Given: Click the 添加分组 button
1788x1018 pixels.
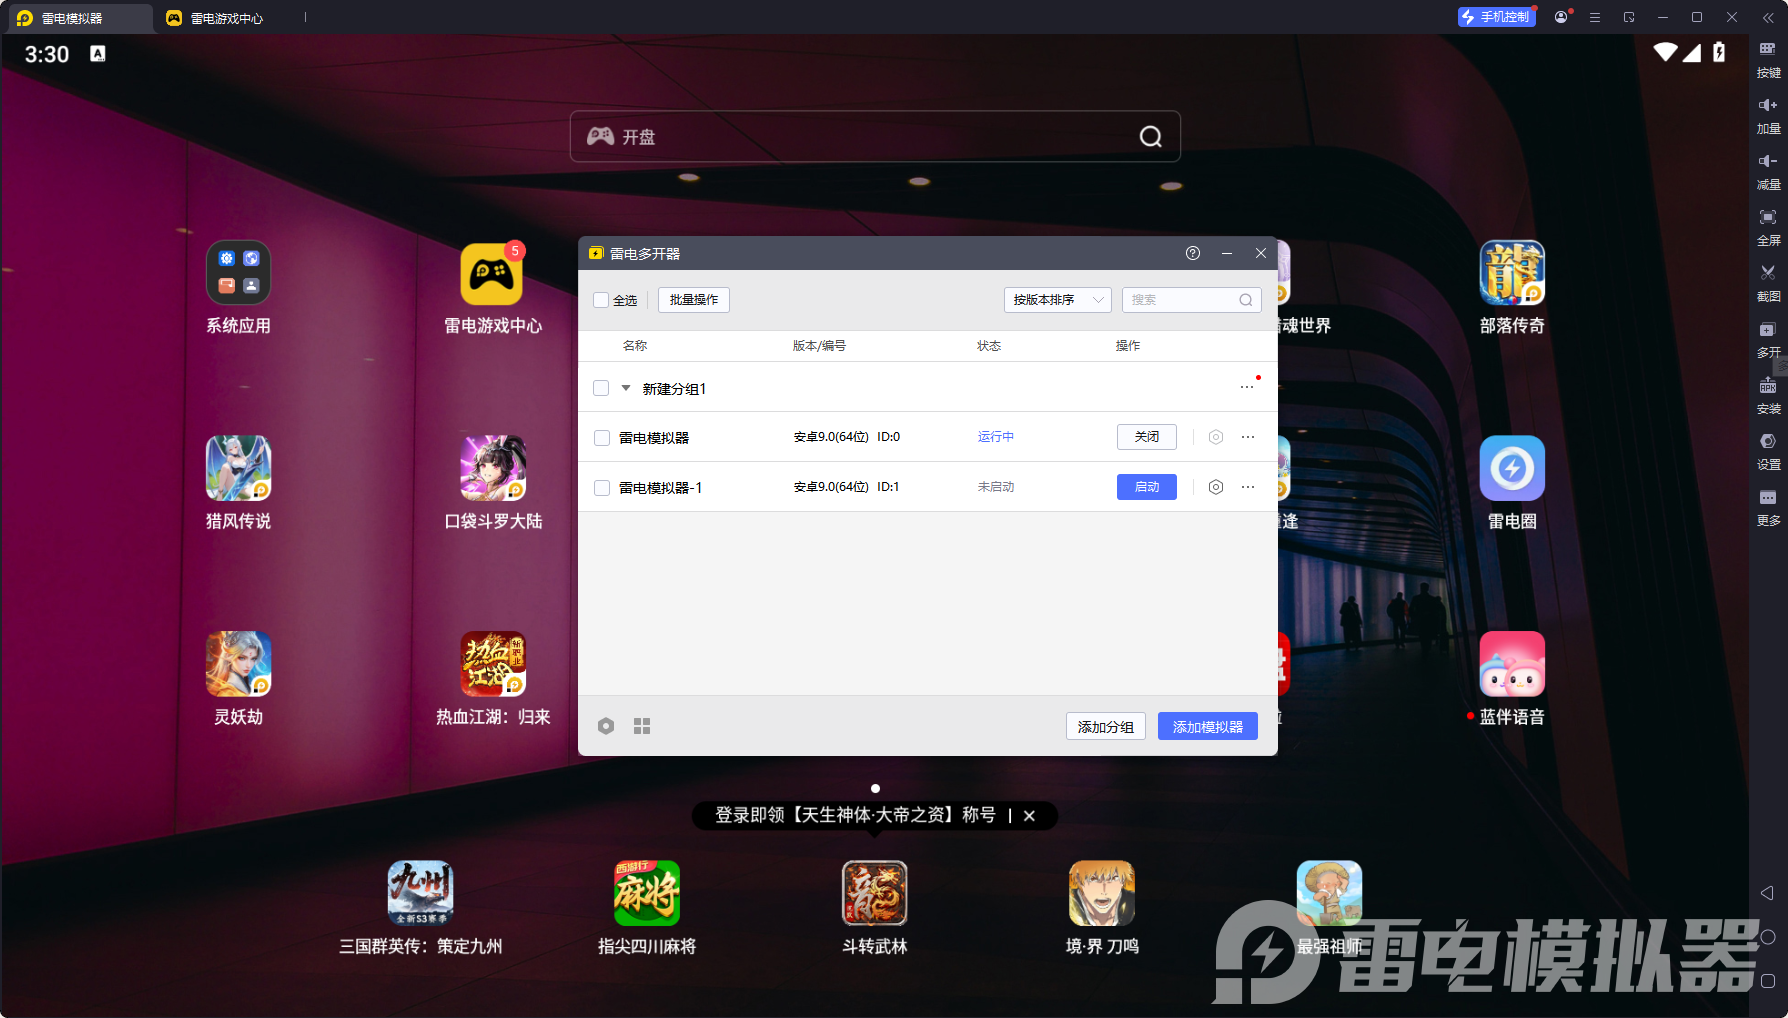Looking at the screenshot, I should (1106, 727).
